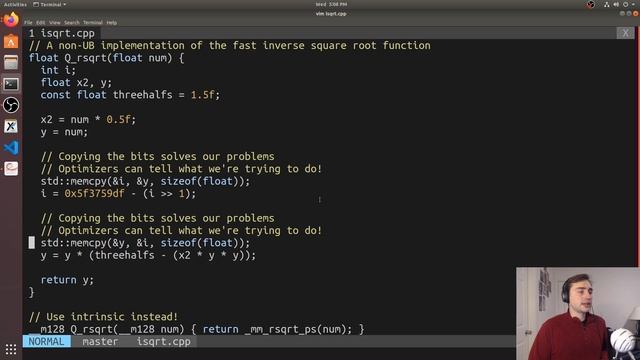Screen dimensions: 640x360
Task: Click the 'y = num;' line
Action: (64, 132)
